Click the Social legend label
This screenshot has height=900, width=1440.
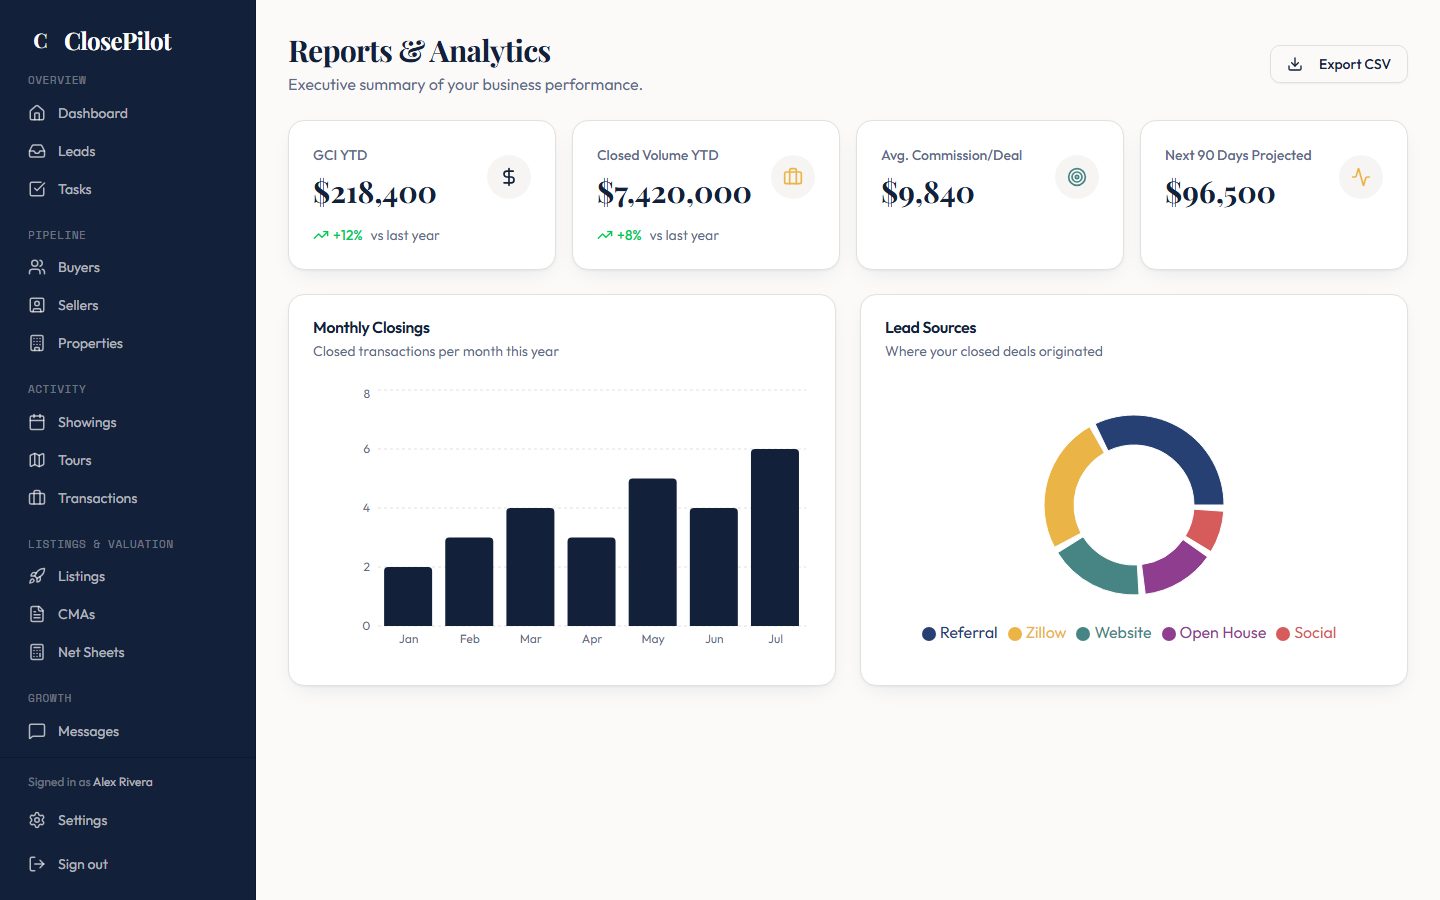(x=1315, y=633)
